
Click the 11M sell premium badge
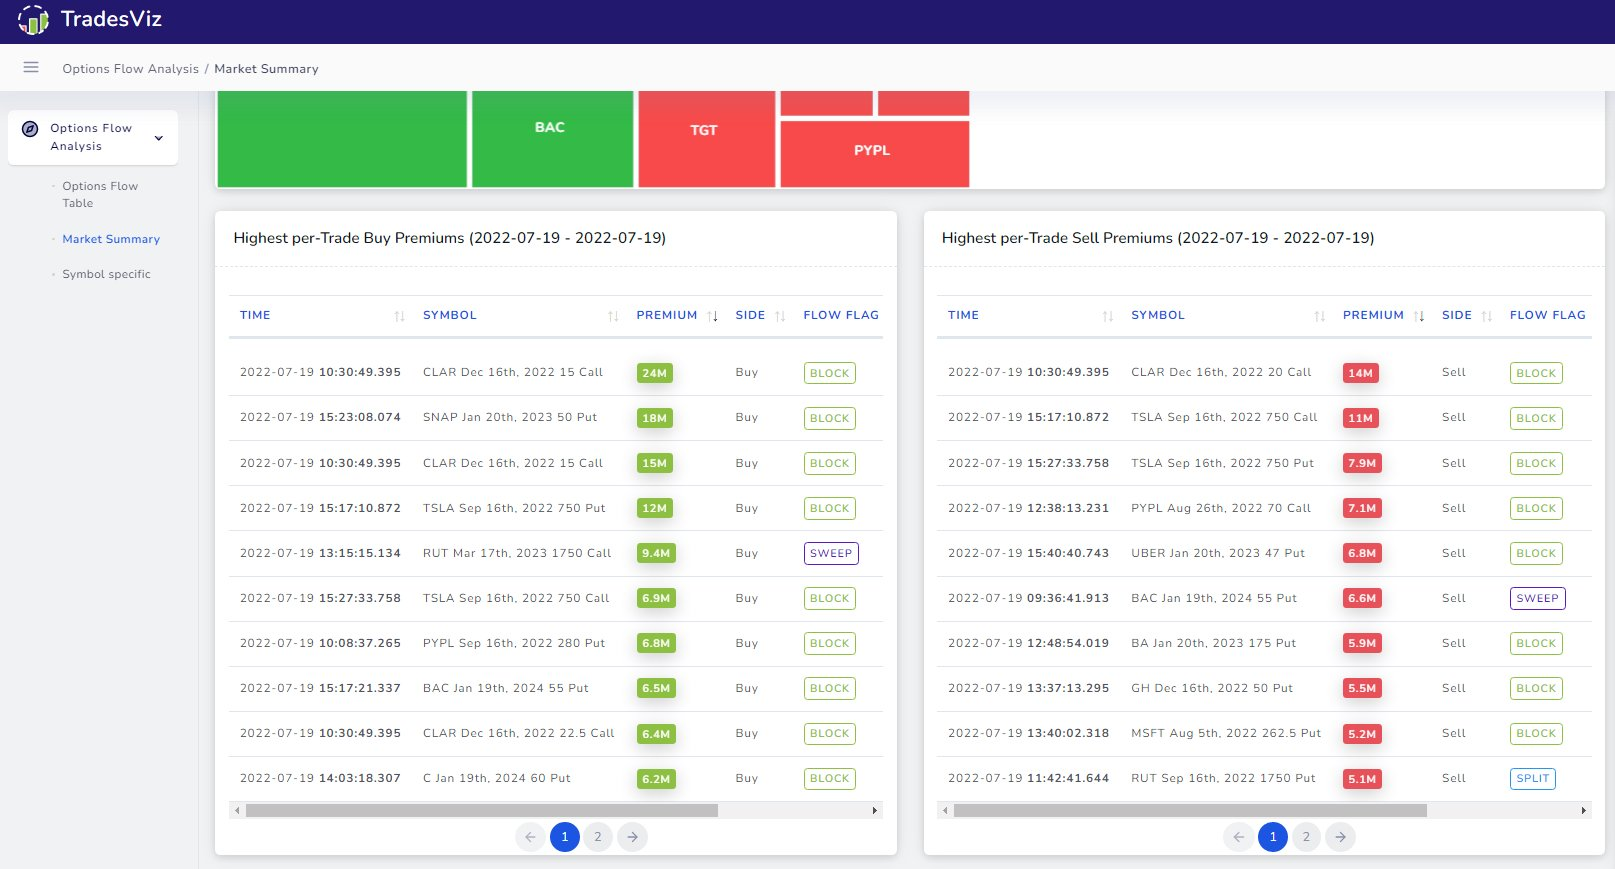click(x=1361, y=418)
